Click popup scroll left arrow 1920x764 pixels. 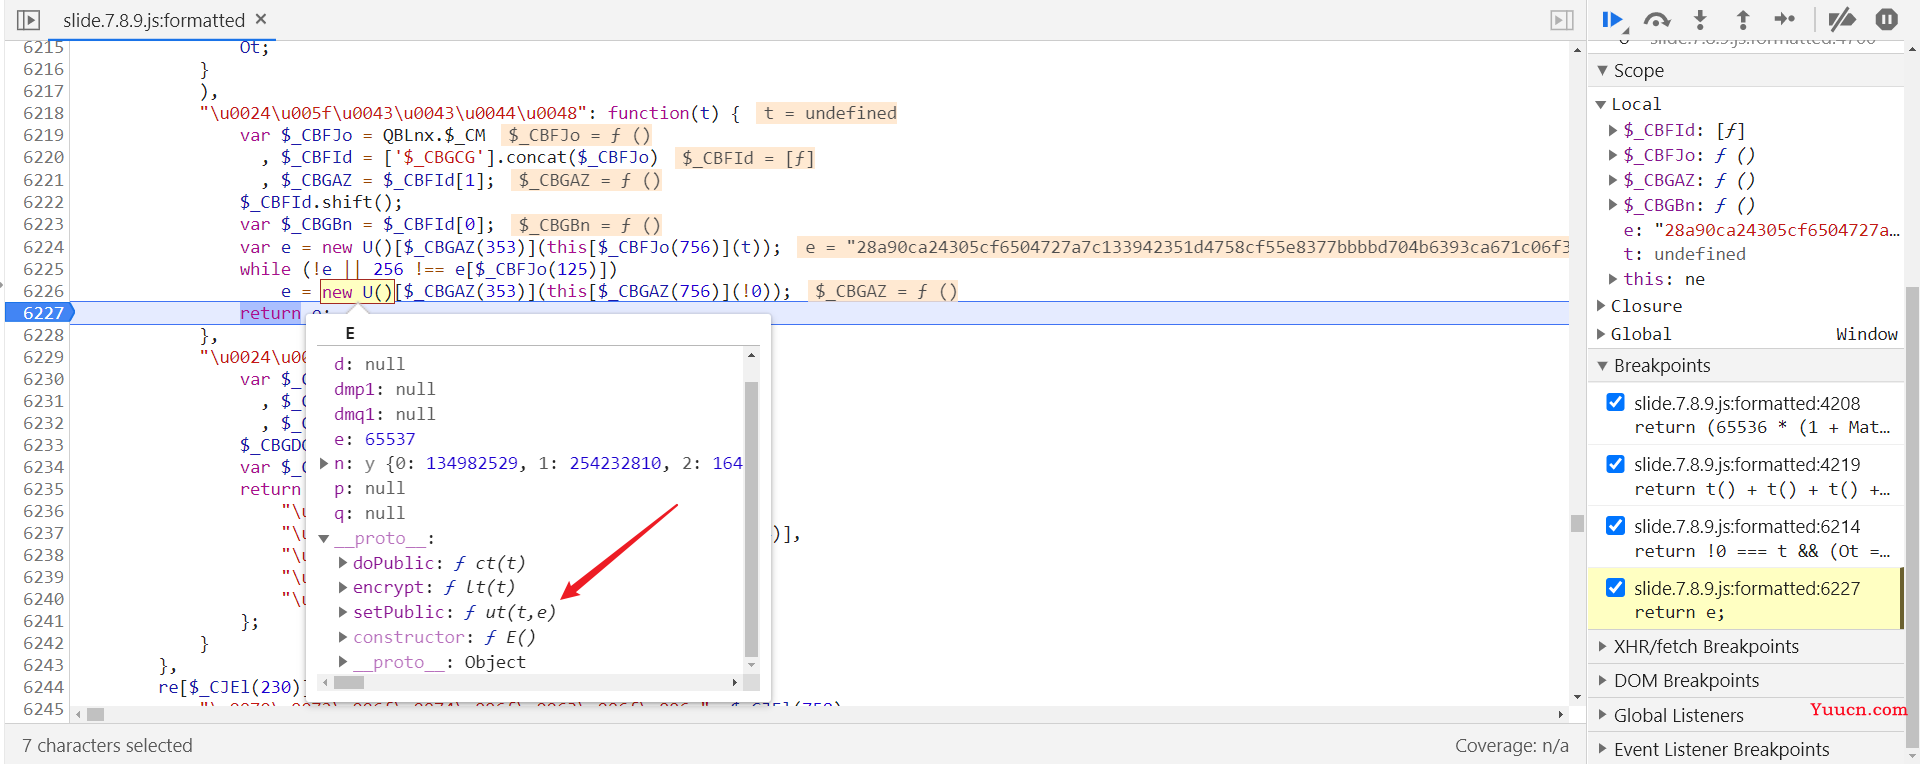[324, 683]
